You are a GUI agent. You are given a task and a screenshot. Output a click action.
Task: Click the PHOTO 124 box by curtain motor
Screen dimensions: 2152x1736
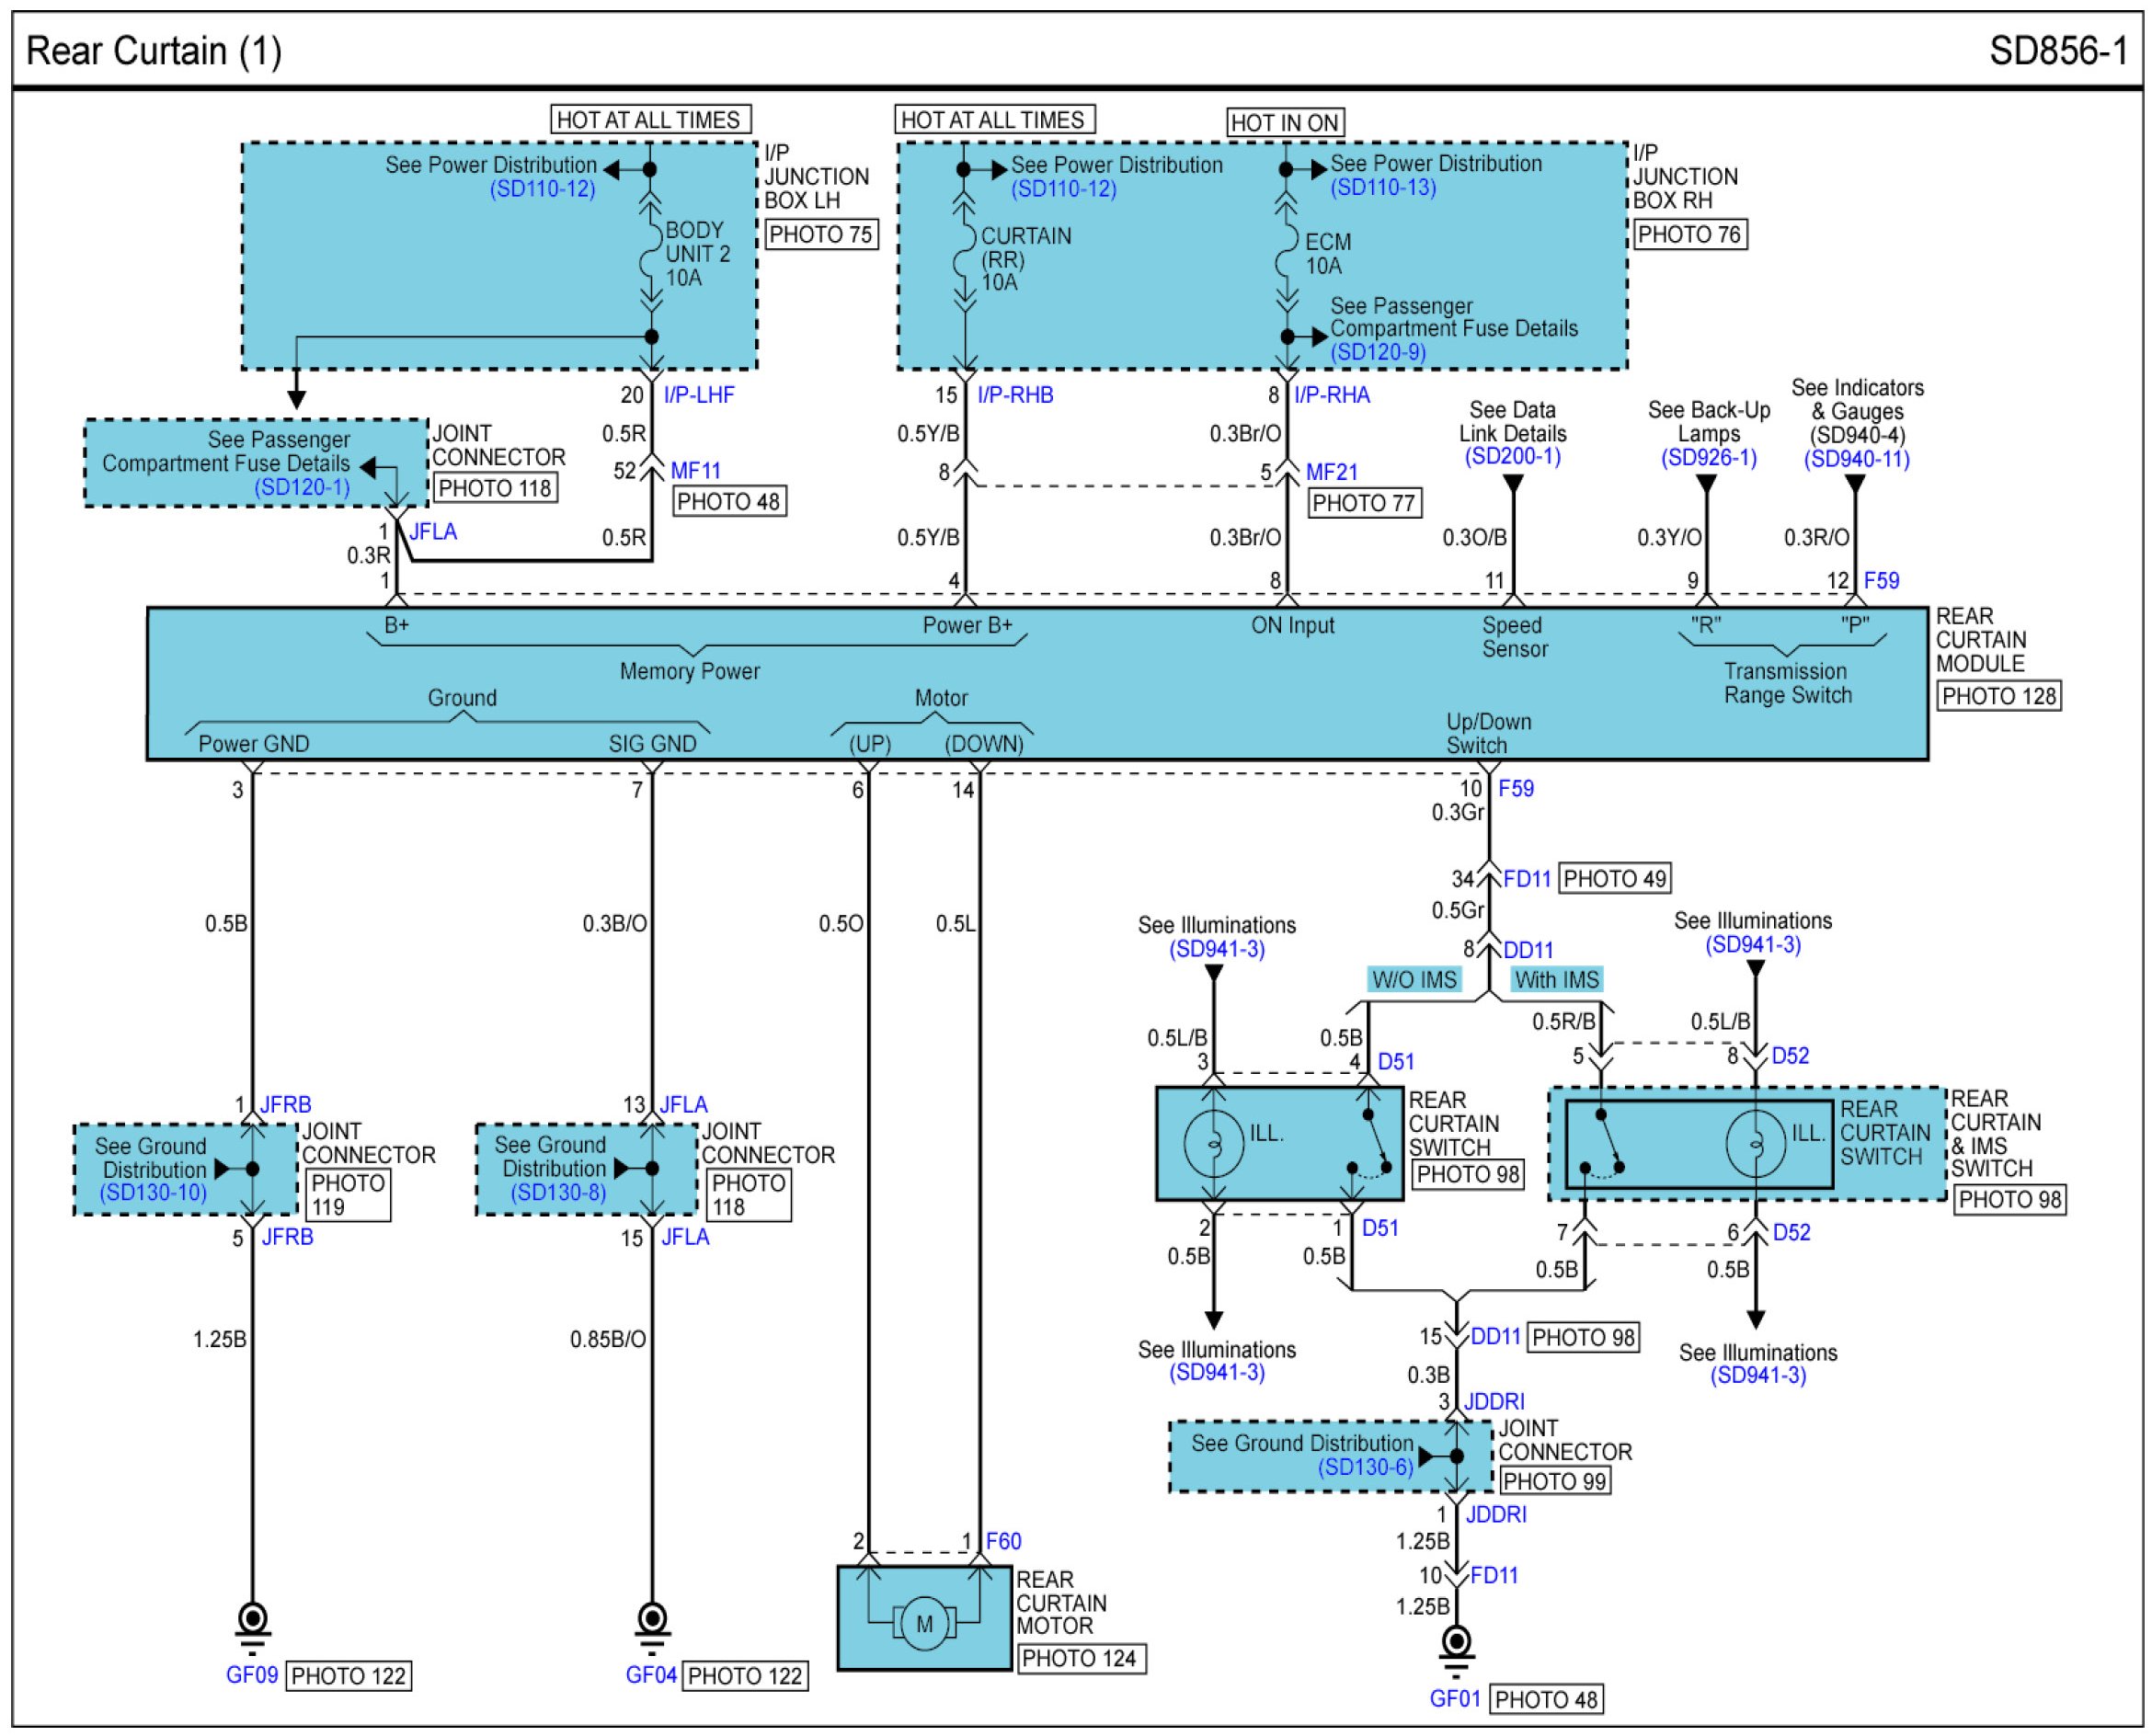click(x=1079, y=1659)
